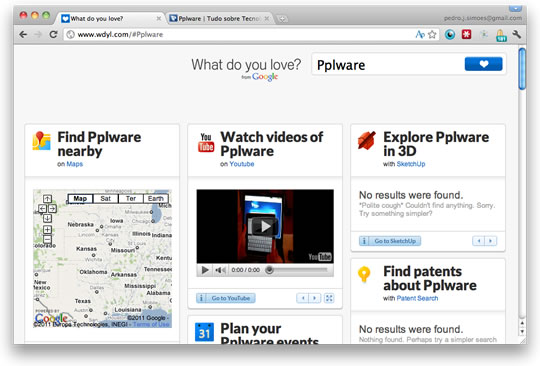Show next YouTube result arrow

(314, 298)
